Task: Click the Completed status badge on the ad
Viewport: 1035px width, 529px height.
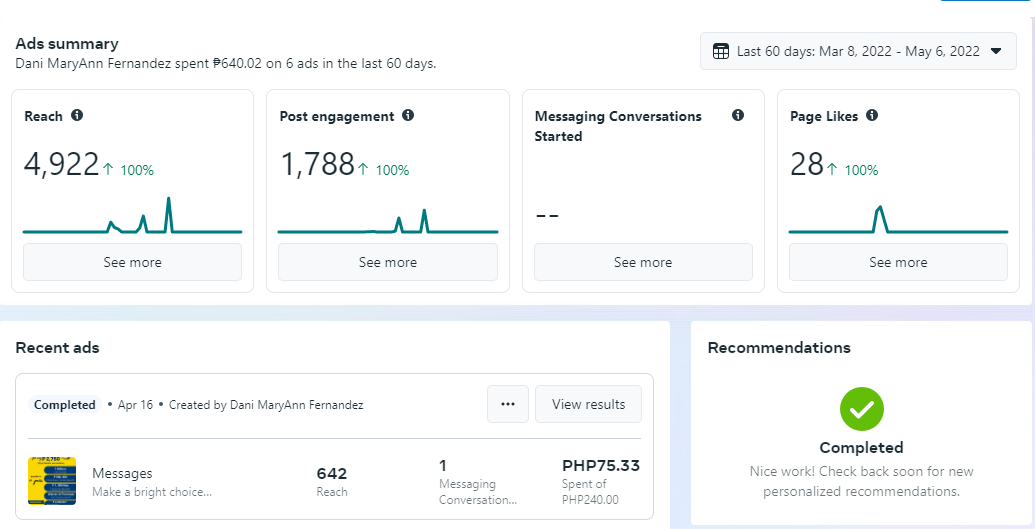Action: 65,405
